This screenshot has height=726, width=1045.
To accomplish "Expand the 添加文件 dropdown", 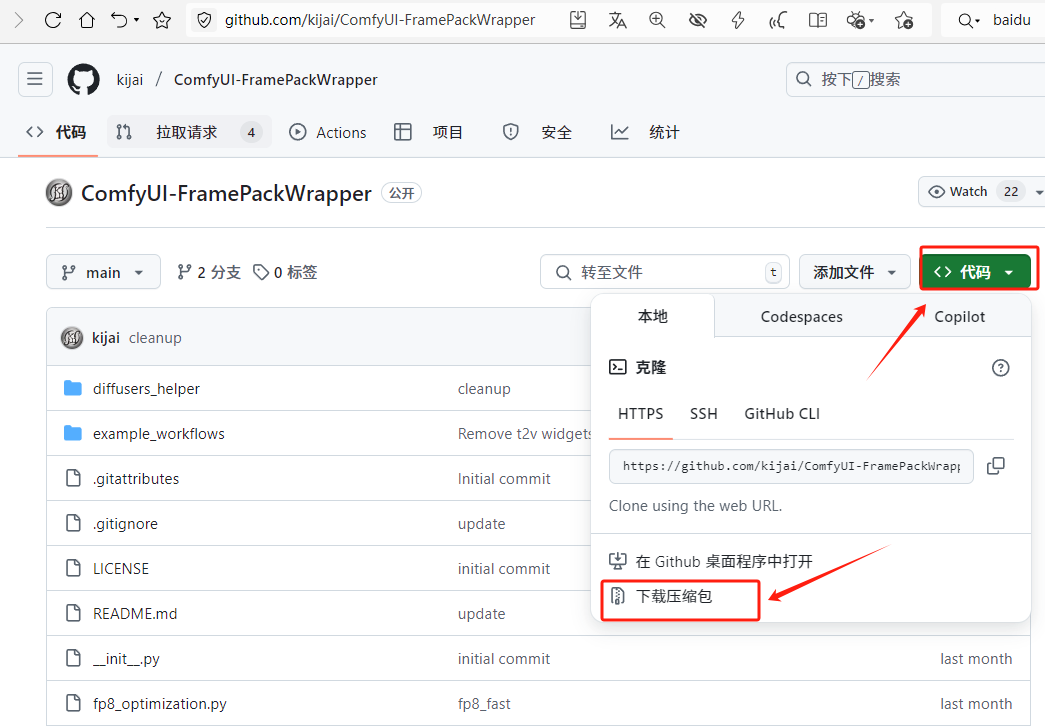I will (x=854, y=272).
